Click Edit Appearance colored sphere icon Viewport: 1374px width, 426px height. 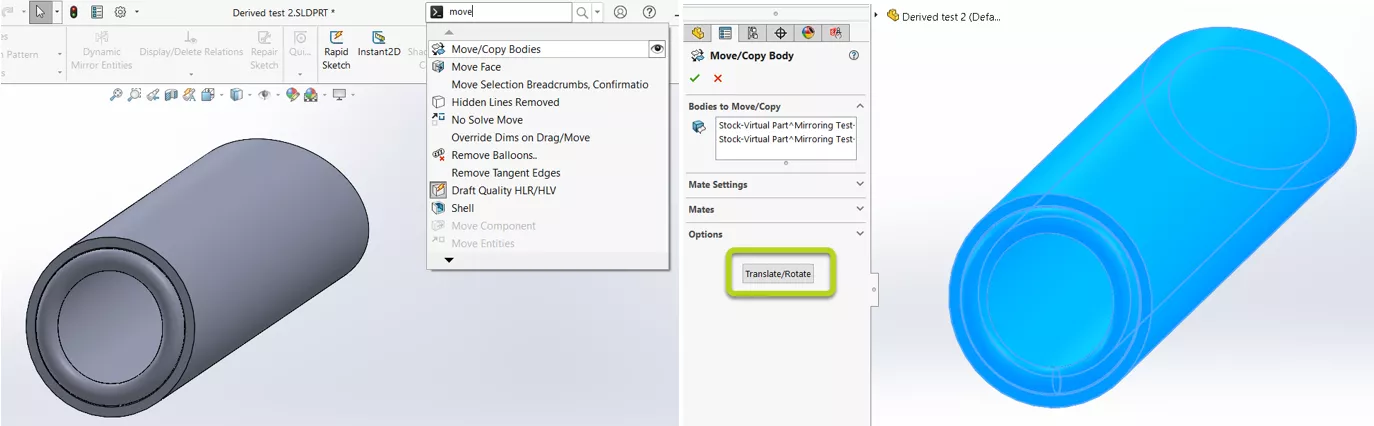pyautogui.click(x=292, y=95)
